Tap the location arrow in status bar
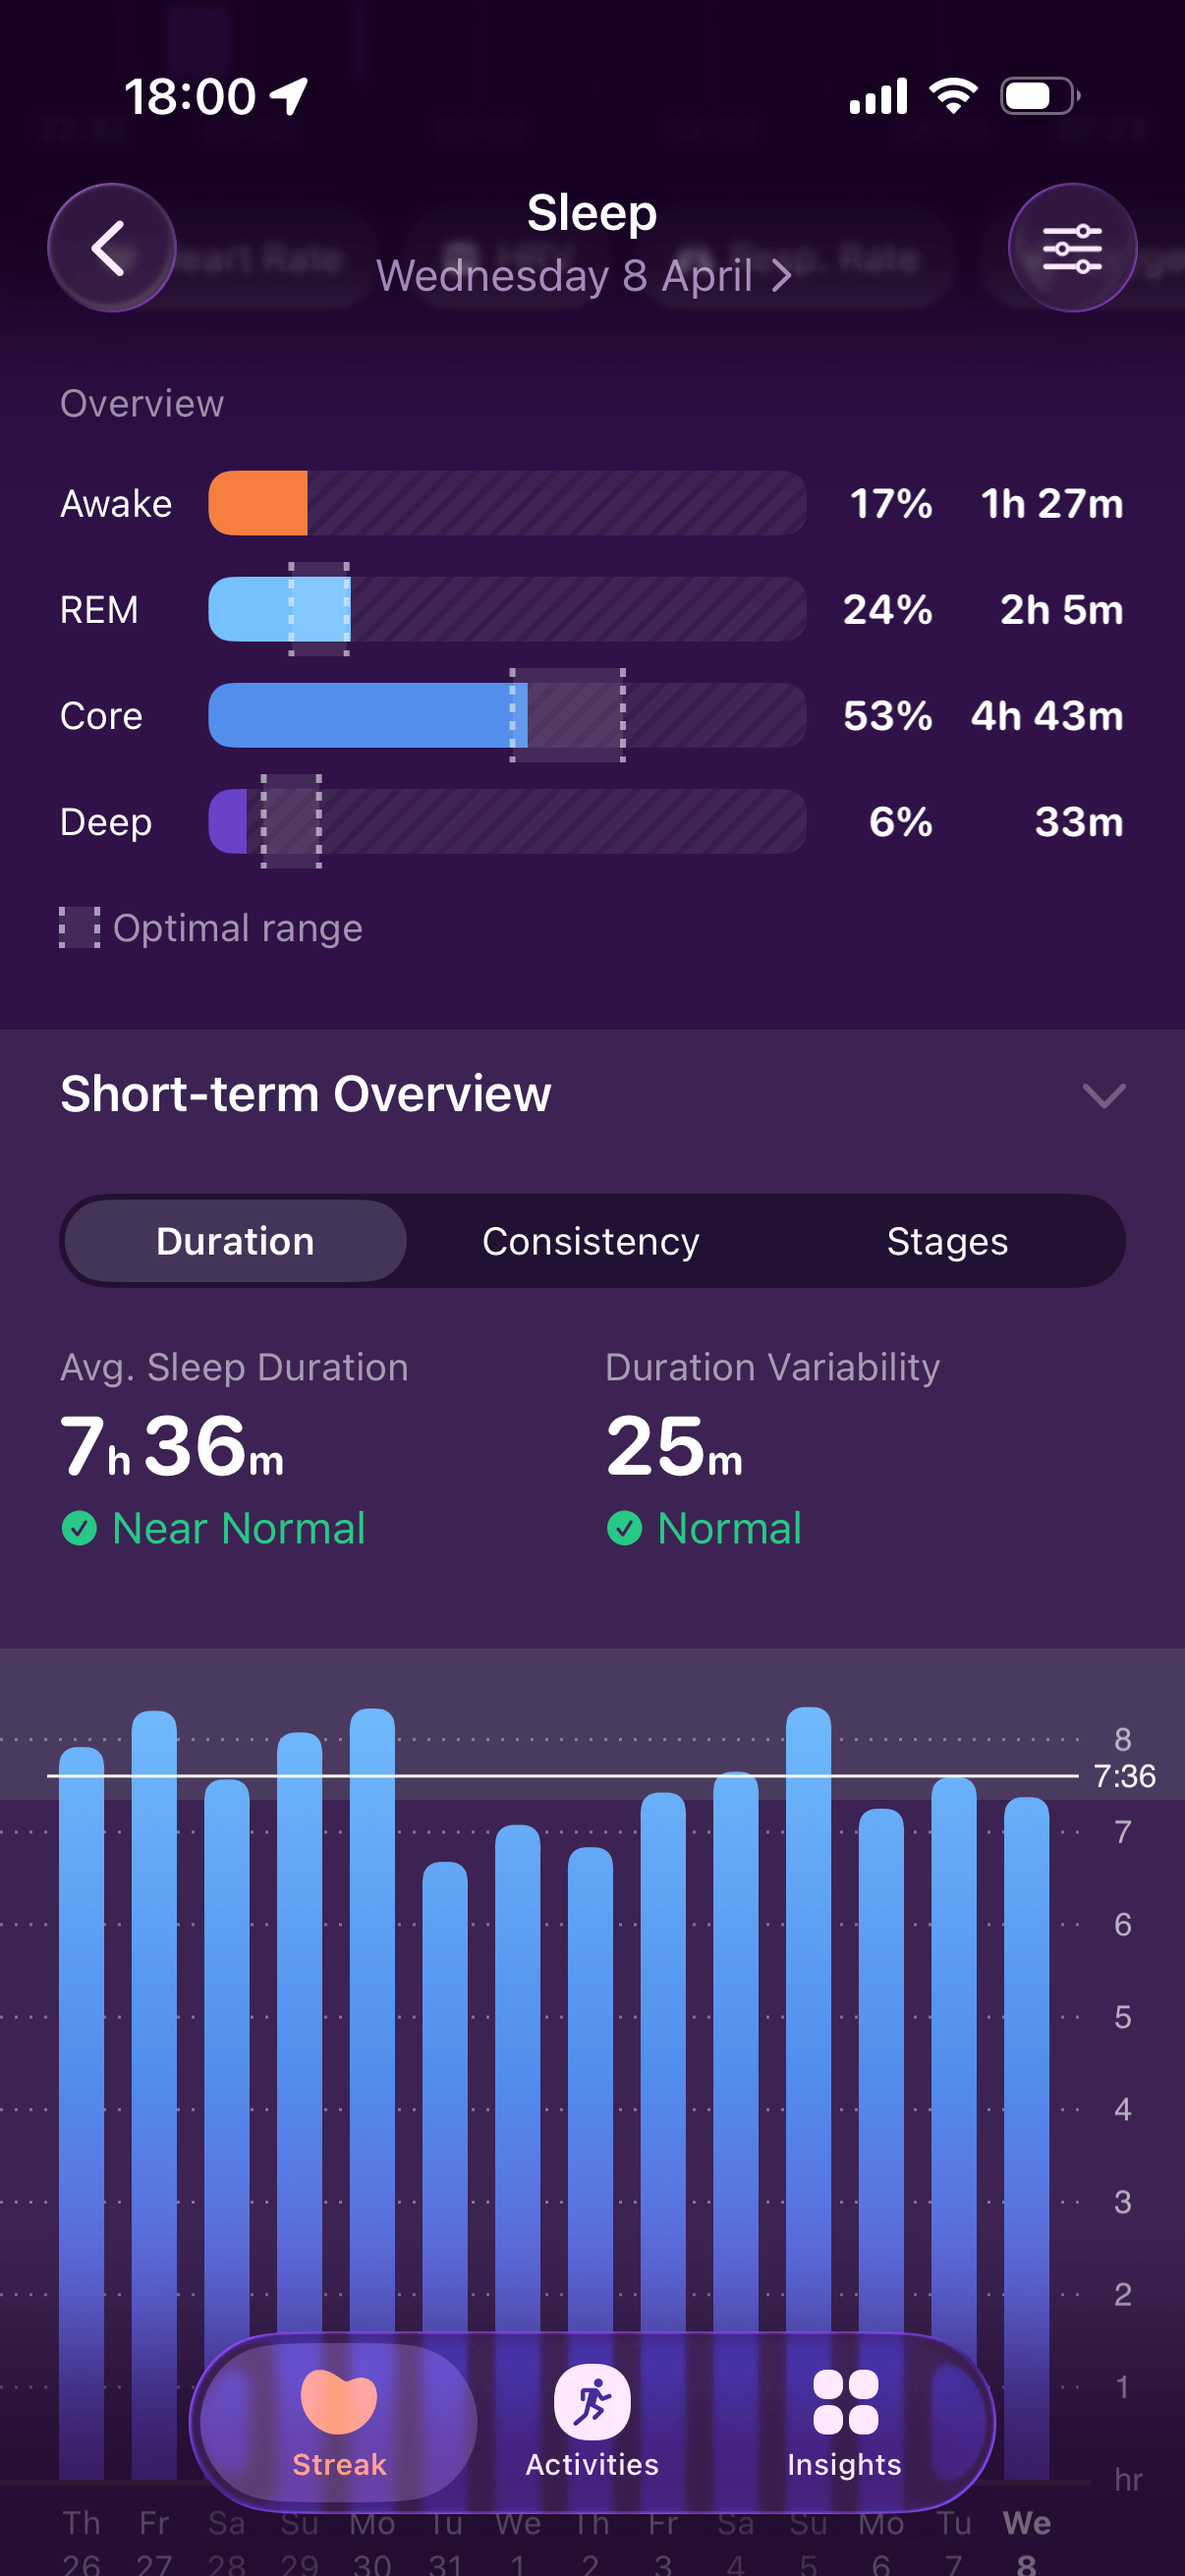 coord(289,97)
